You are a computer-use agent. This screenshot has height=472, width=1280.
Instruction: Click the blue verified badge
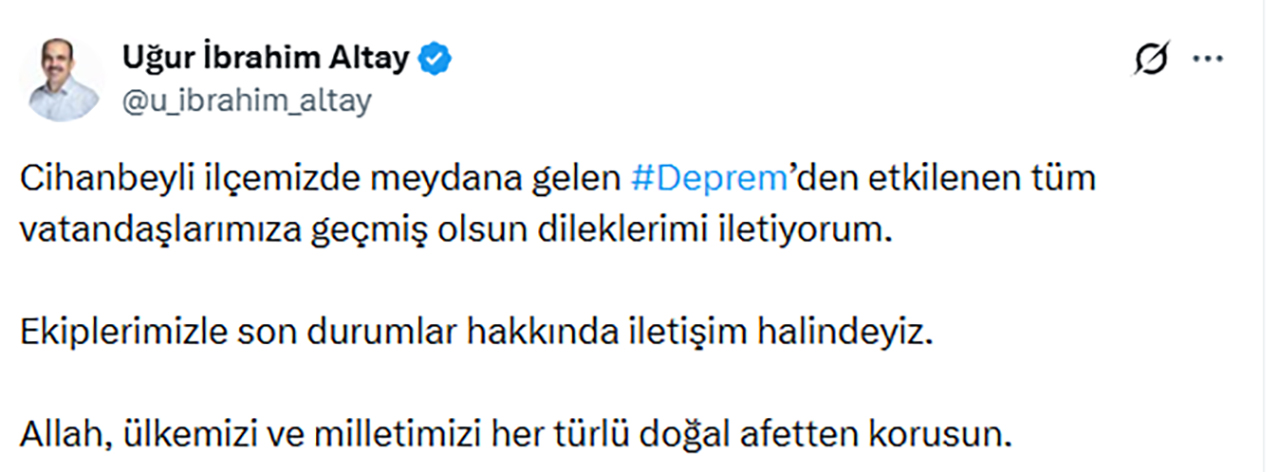click(x=435, y=60)
